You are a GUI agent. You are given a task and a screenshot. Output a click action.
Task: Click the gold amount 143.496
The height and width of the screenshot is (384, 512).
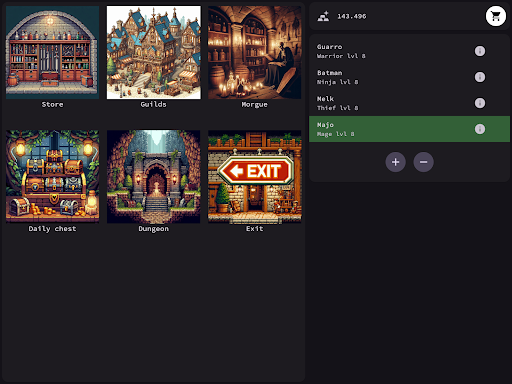pyautogui.click(x=352, y=16)
